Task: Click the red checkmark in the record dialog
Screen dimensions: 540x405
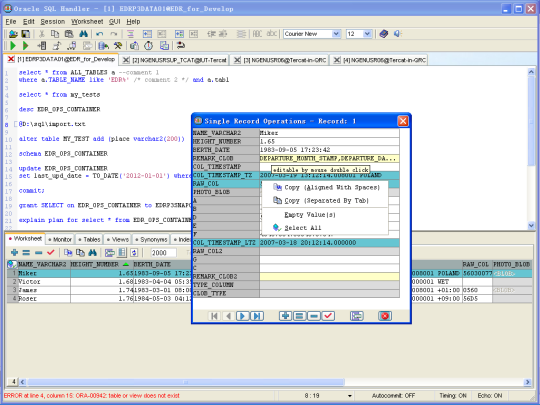Action: click(328, 316)
